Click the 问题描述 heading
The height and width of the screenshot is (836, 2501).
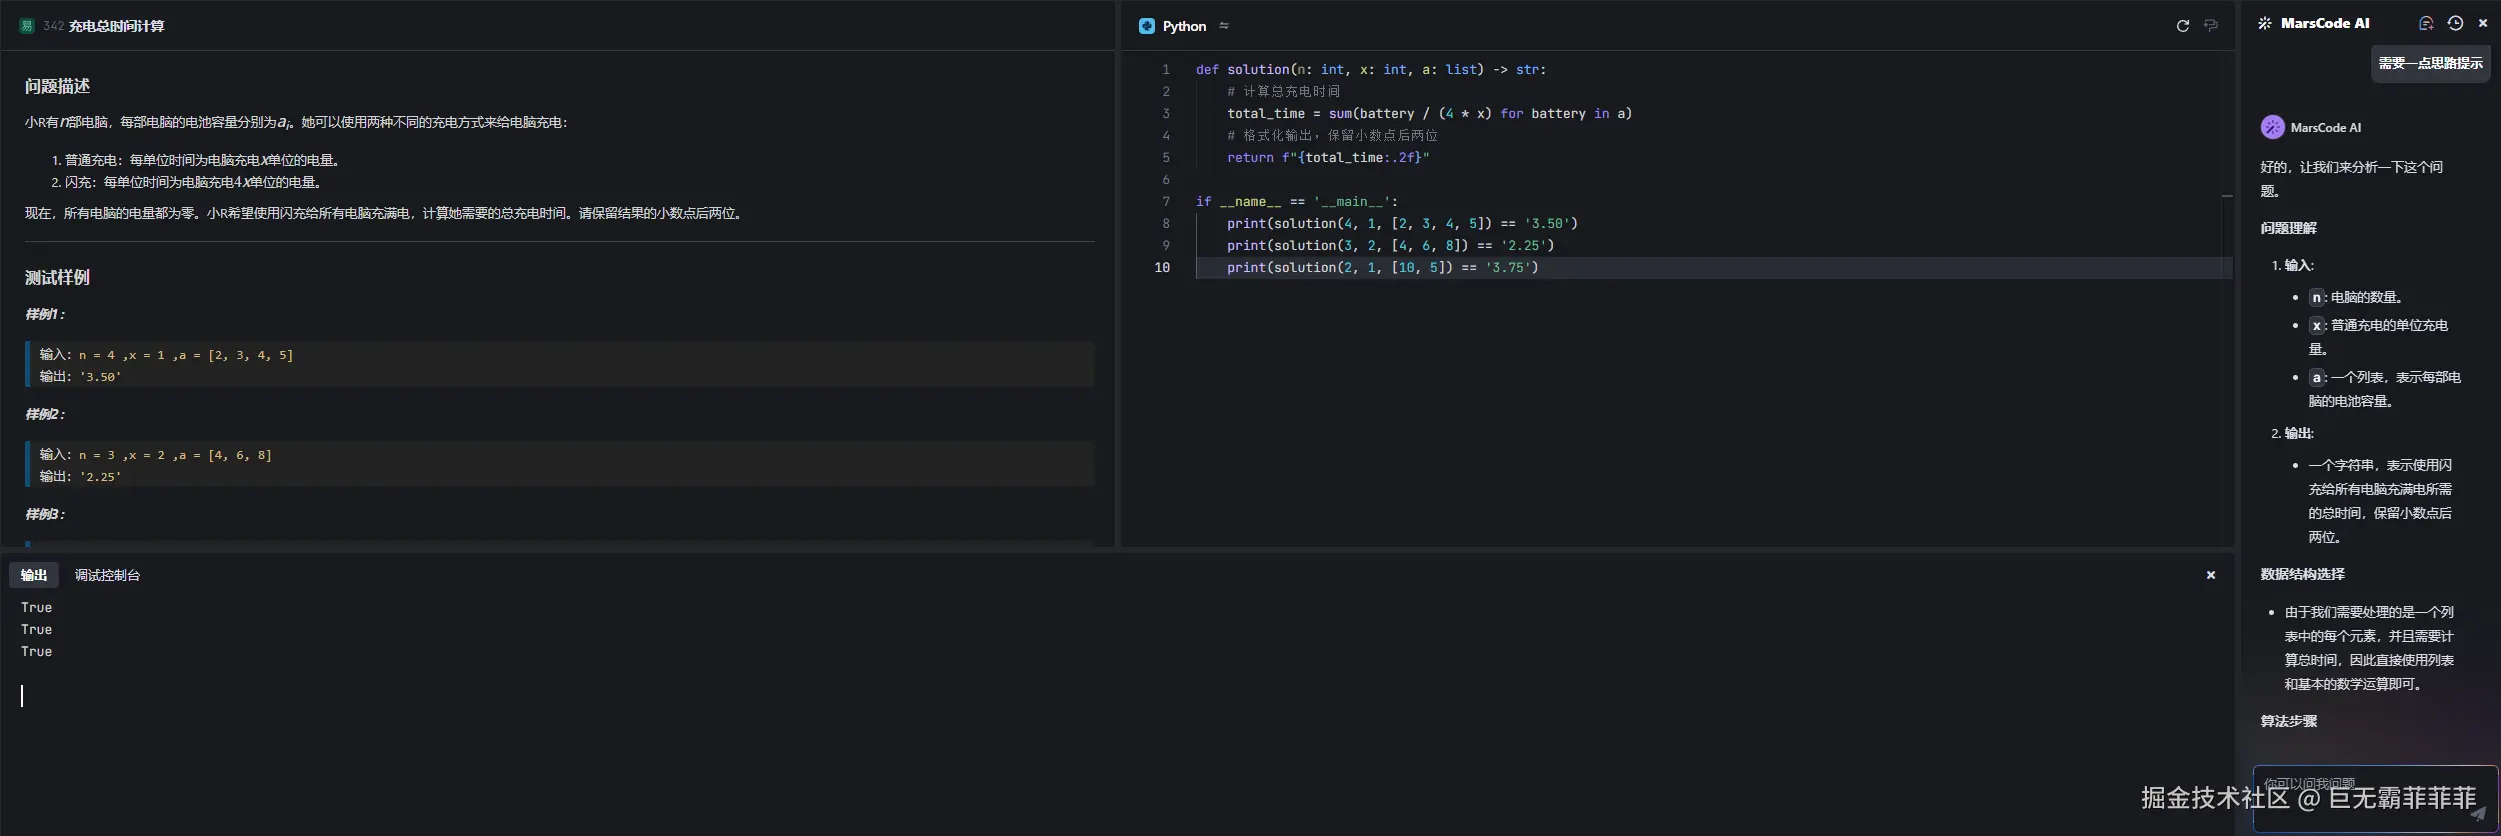[x=58, y=87]
